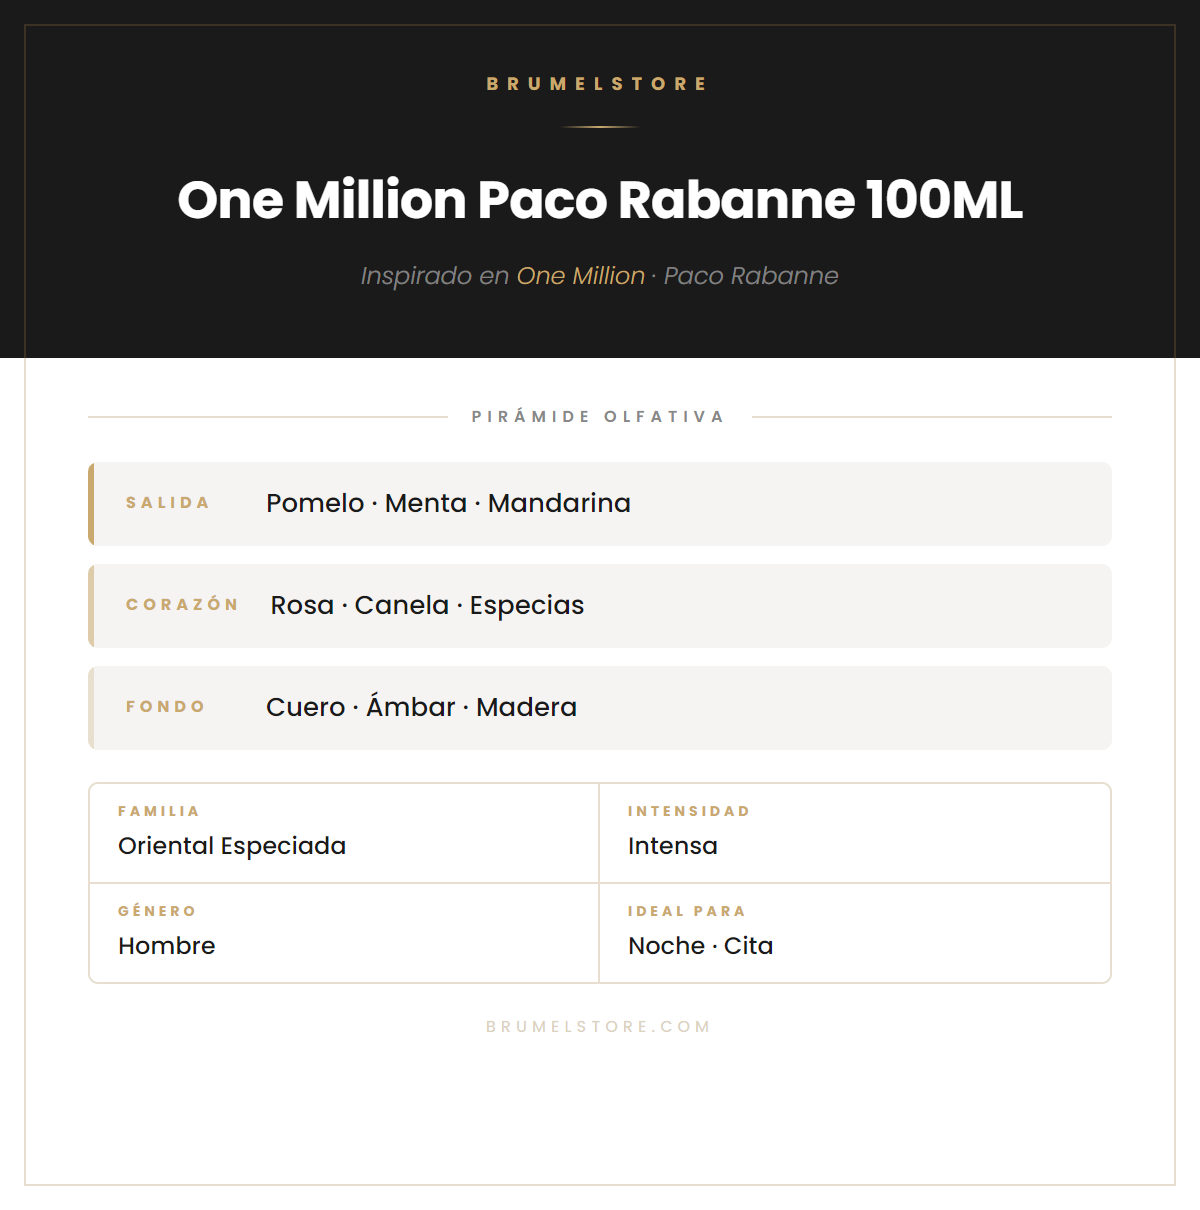Click the footer text 'BRUMELSTORE.COM'
Image resolution: width=1200 pixels, height=1210 pixels.
point(598,1027)
